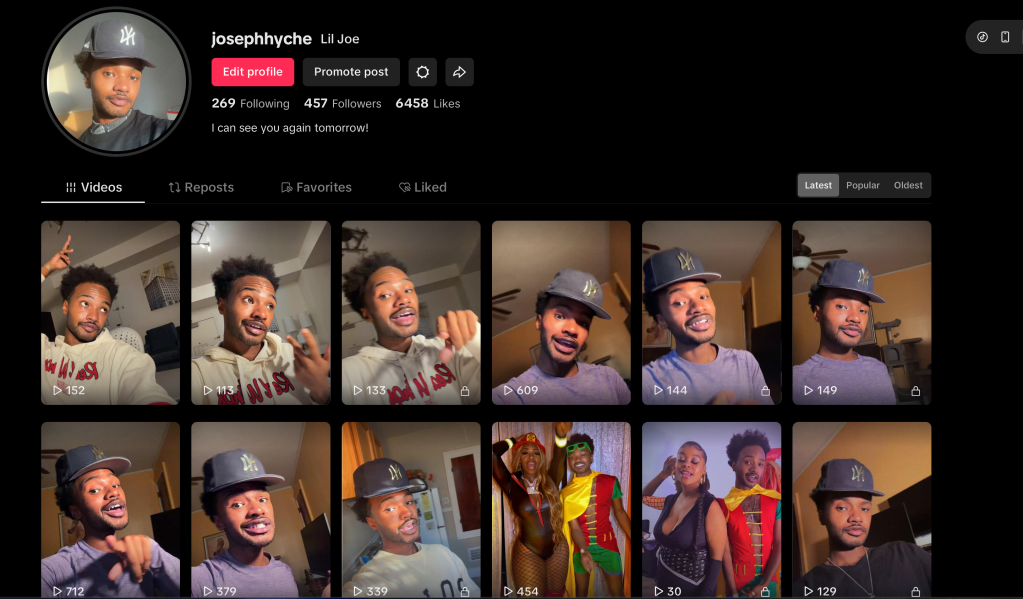Click the lock icon on the 144-view video
The image size is (1023, 599).
click(x=765, y=391)
